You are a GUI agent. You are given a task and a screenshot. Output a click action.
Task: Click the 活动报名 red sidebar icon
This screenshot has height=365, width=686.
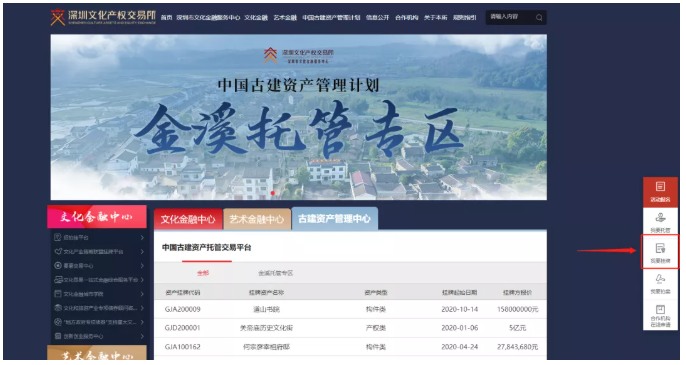click(x=660, y=191)
